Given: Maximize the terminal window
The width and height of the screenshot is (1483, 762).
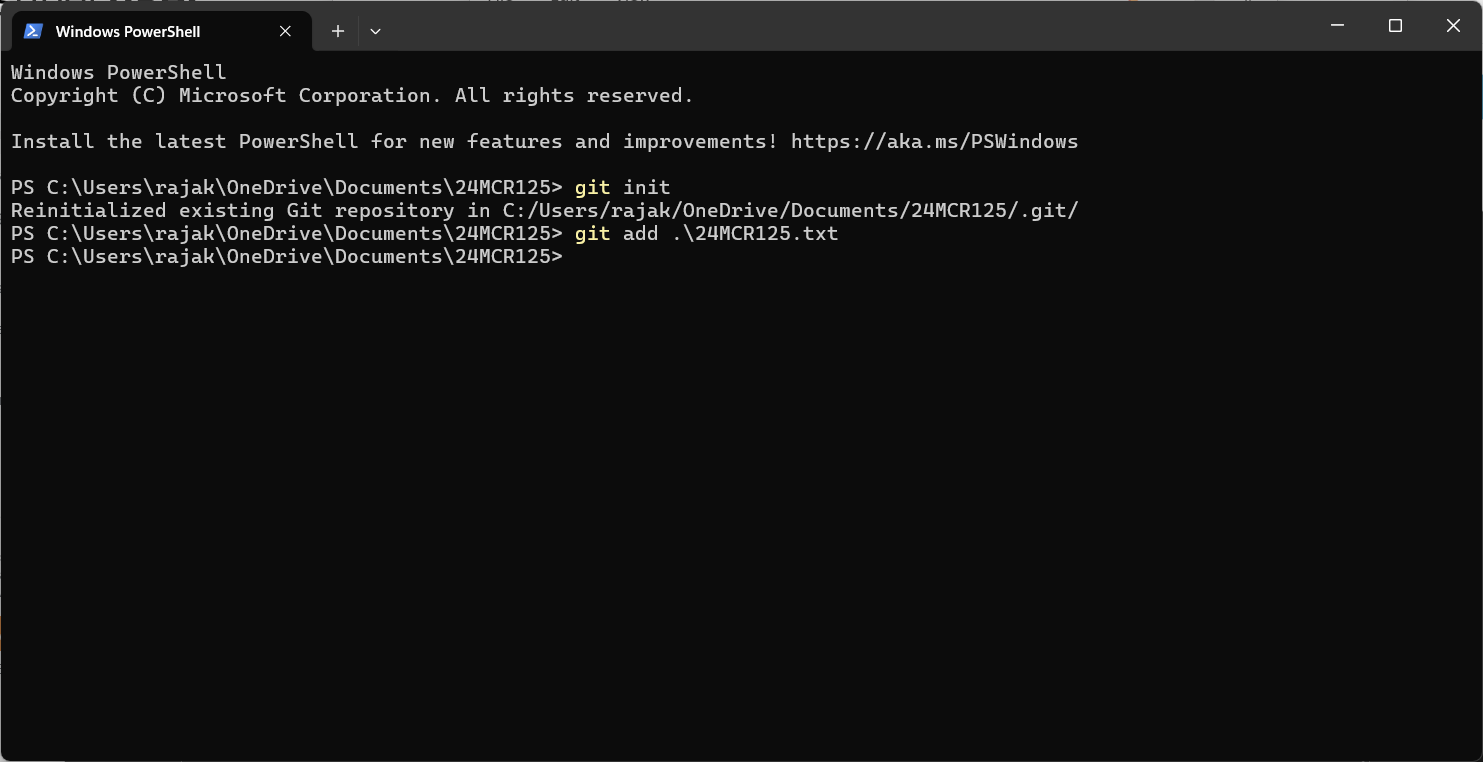Looking at the screenshot, I should coord(1396,26).
